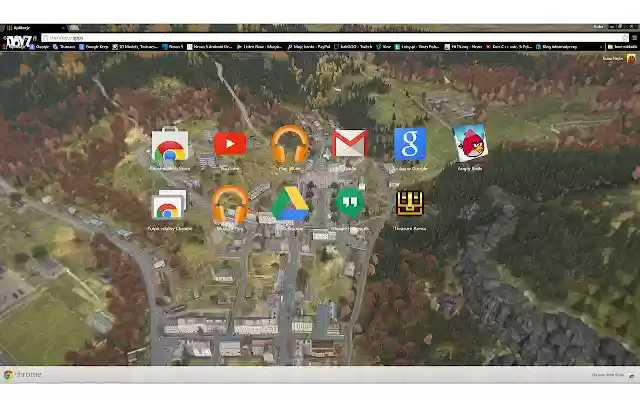640x400 pixels.
Task: Open the PayPal bookmark
Action: point(309,47)
